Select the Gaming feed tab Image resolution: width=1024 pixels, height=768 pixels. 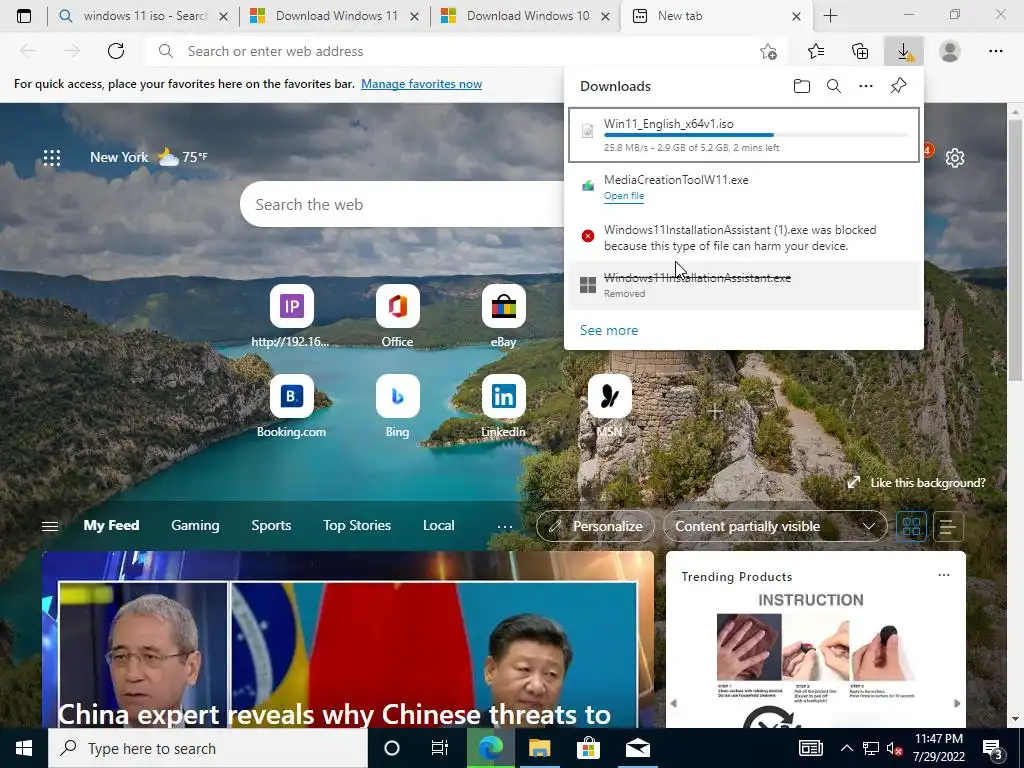[x=195, y=526]
